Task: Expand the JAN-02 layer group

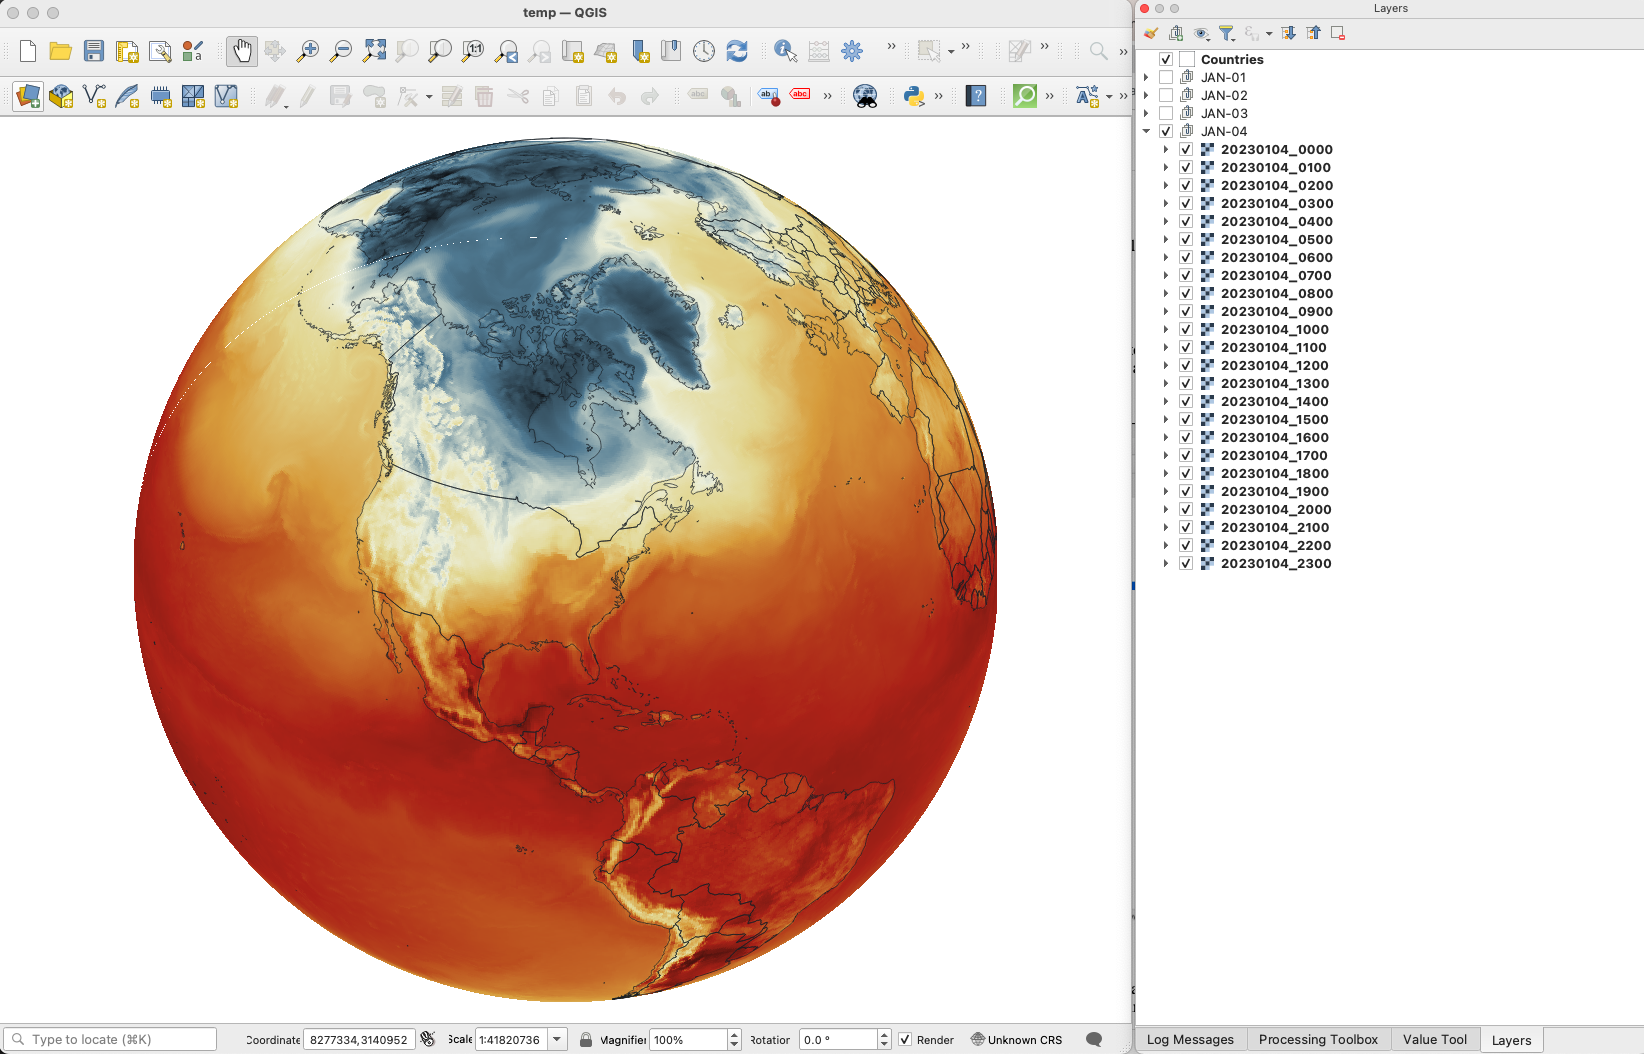Action: [1146, 96]
